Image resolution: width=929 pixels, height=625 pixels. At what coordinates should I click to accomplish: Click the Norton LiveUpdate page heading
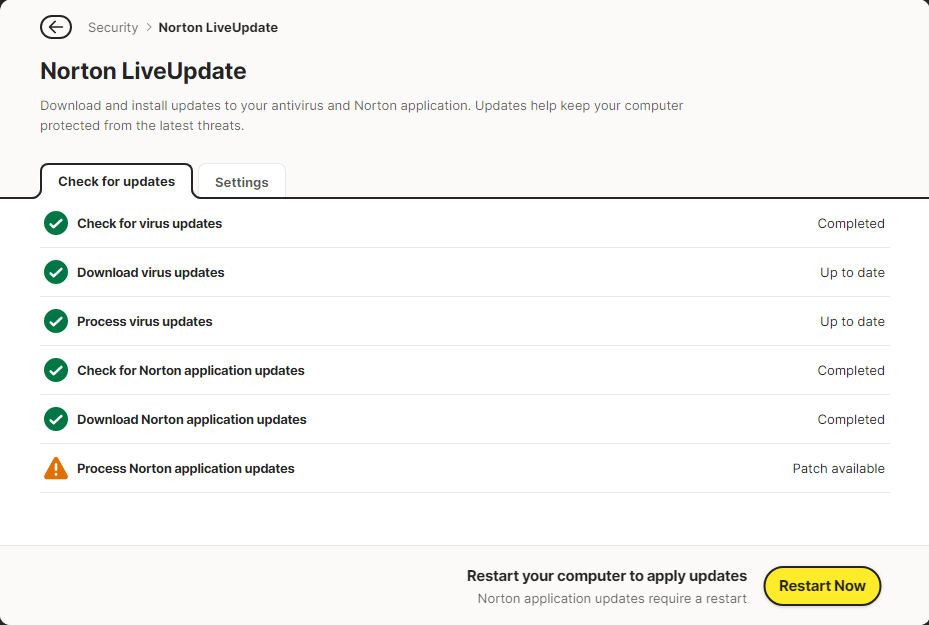tap(143, 71)
